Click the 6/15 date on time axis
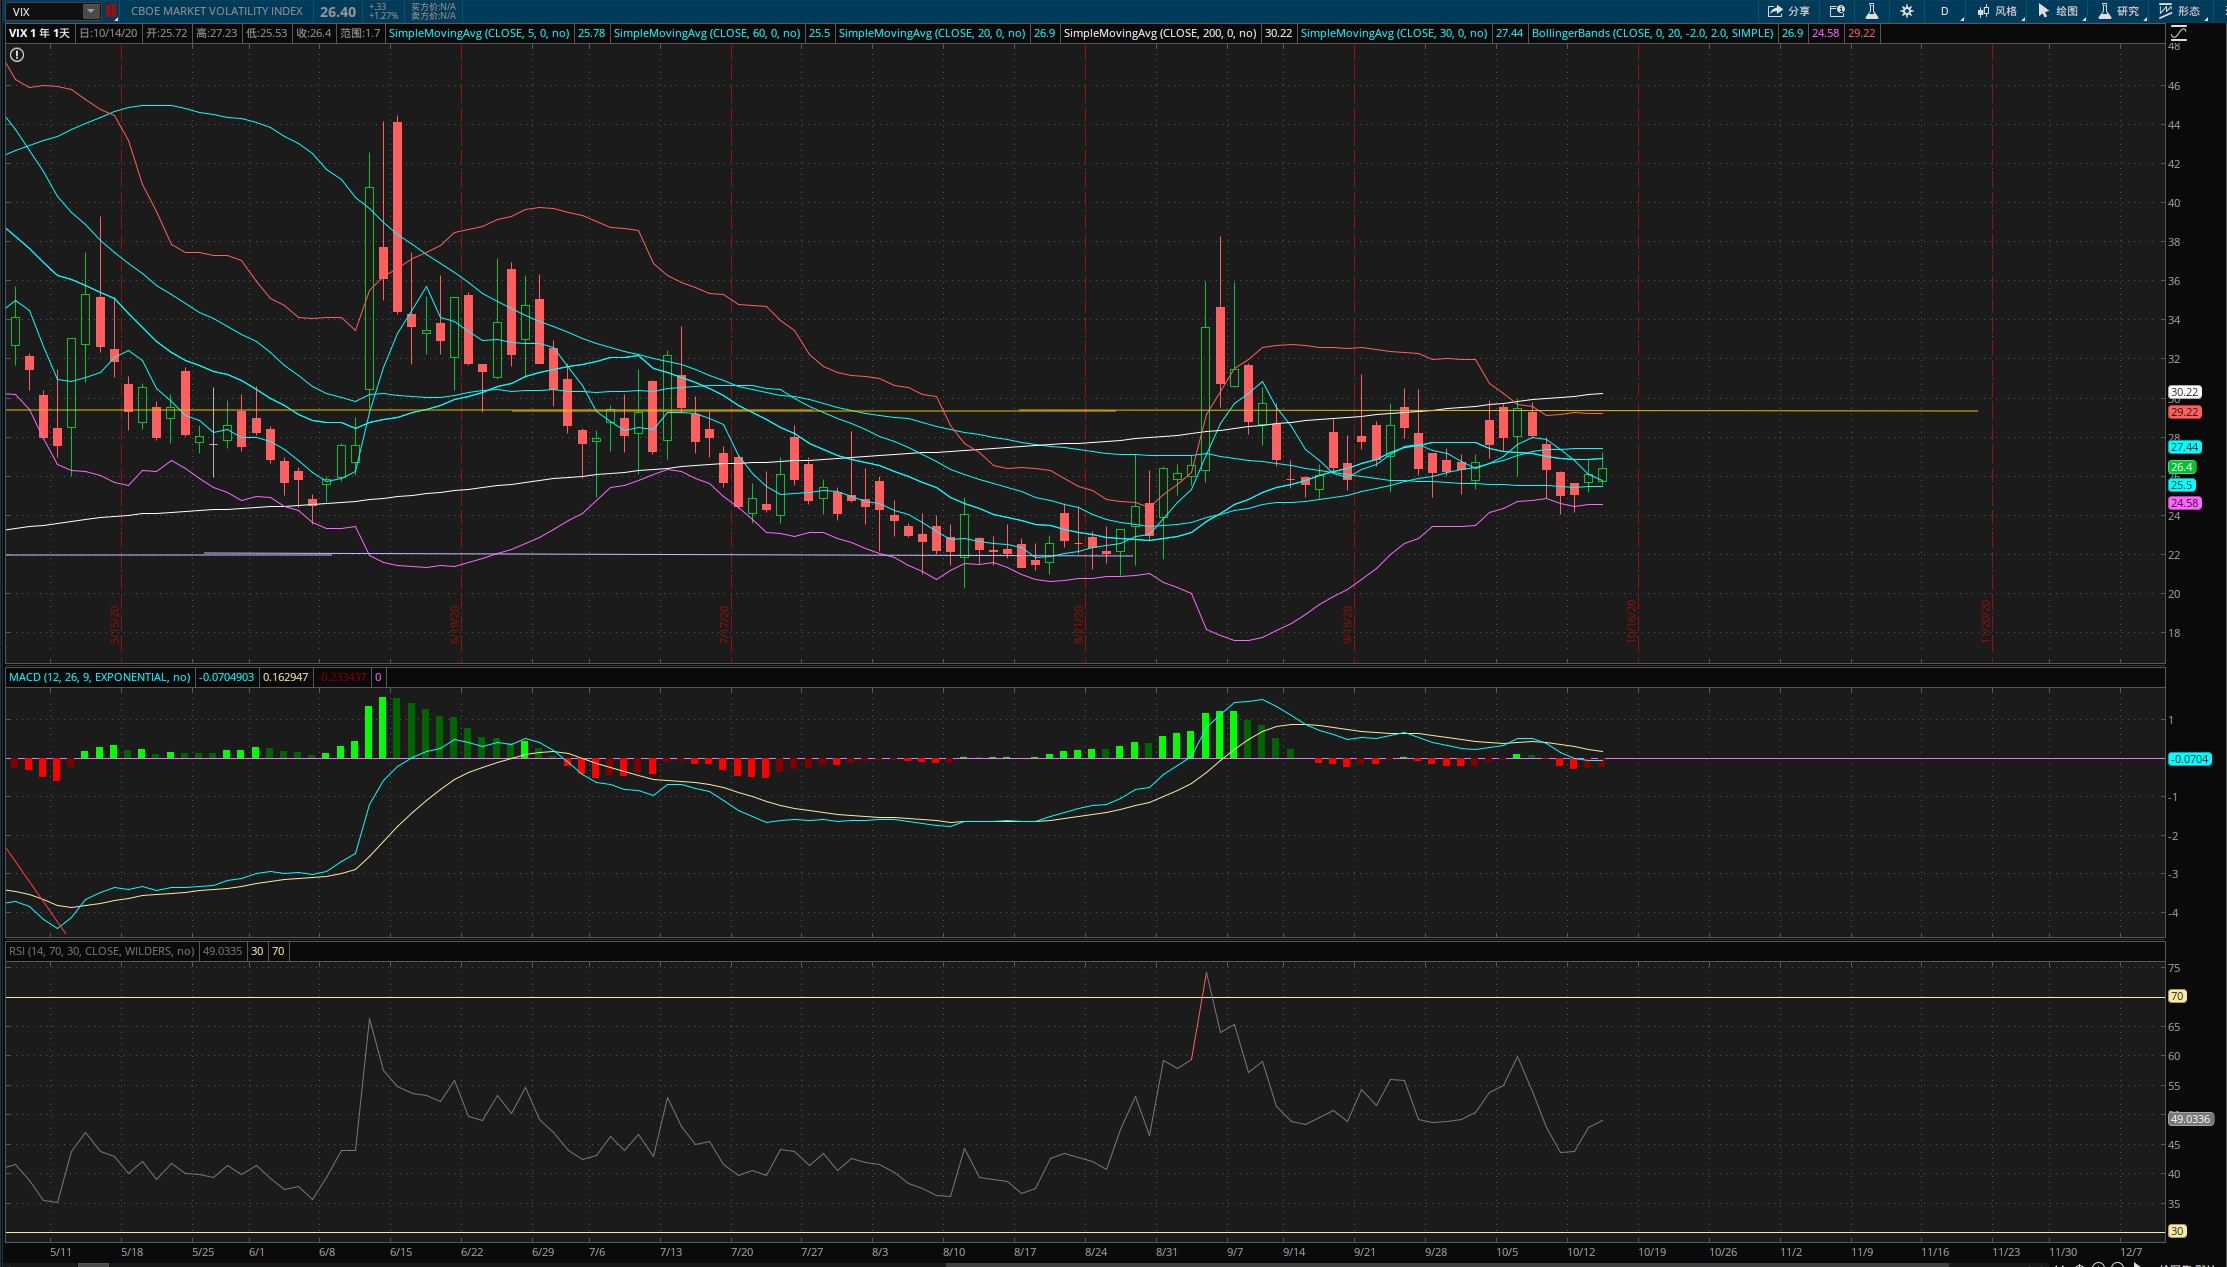 [x=401, y=1252]
